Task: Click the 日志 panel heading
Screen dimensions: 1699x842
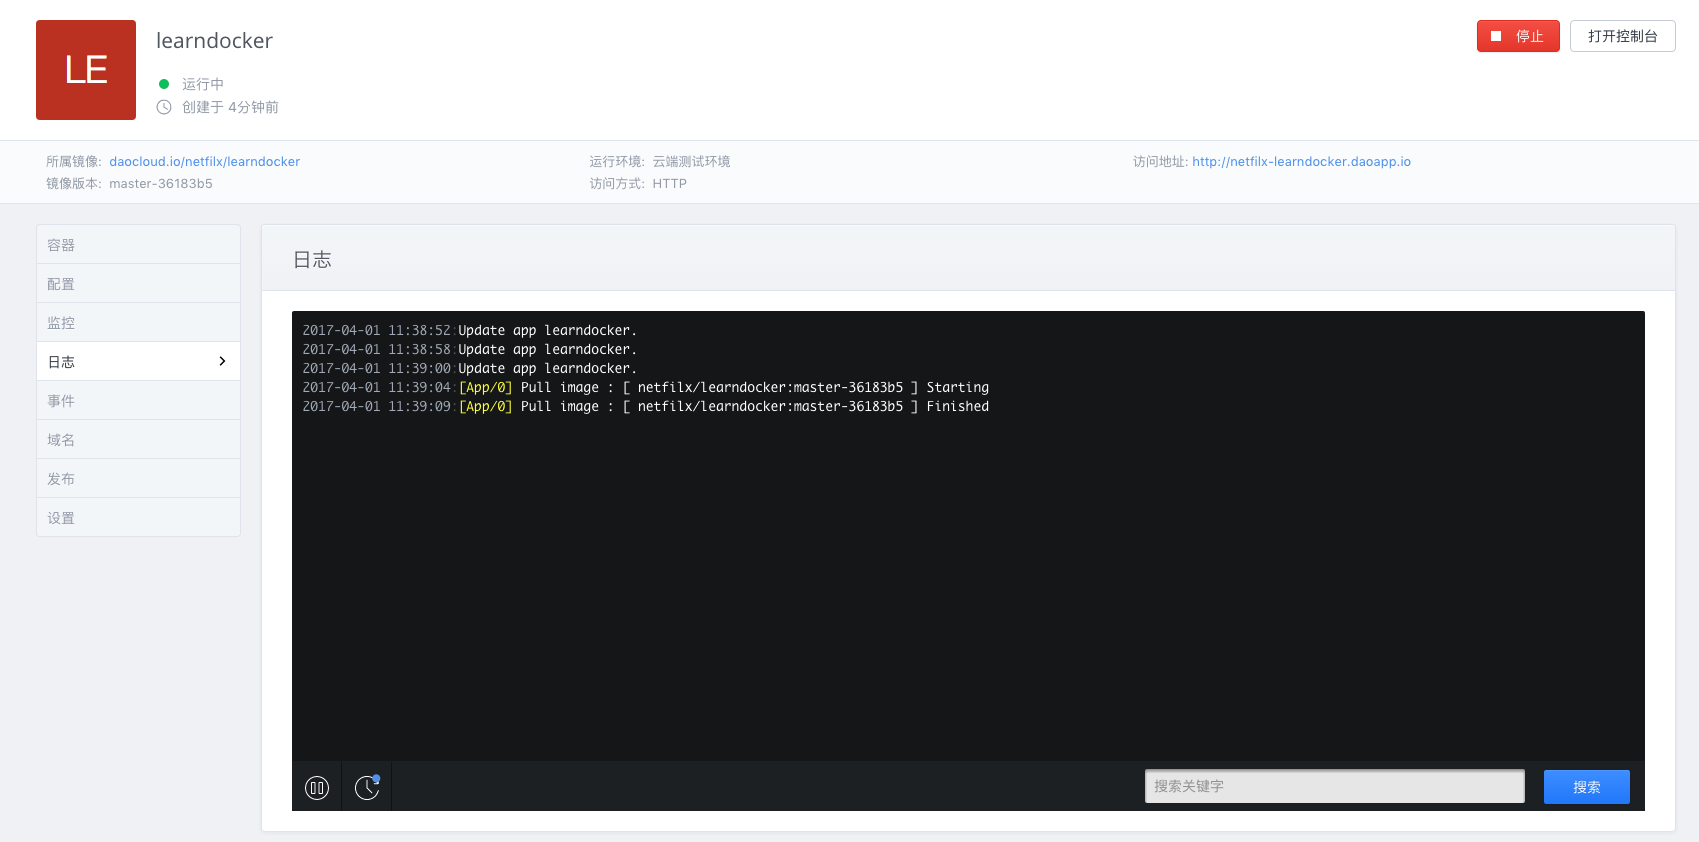Action: coord(312,260)
